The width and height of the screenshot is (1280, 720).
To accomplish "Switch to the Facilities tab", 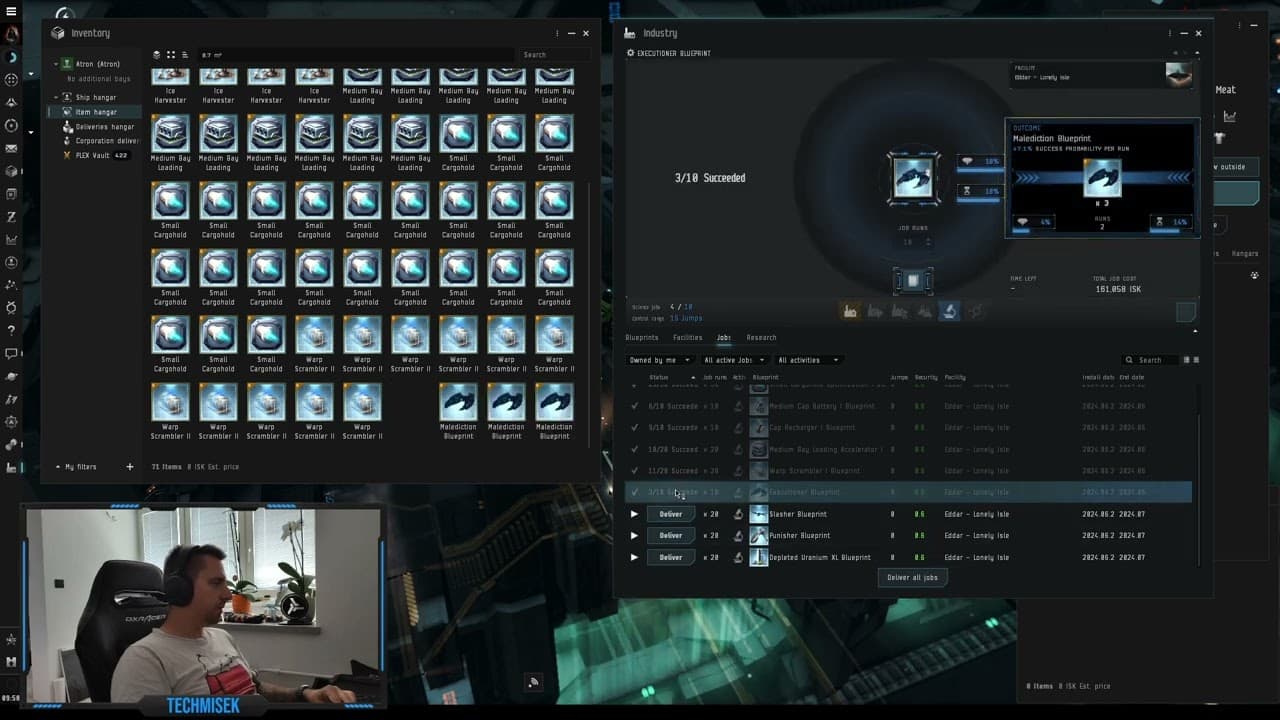I will pyautogui.click(x=688, y=338).
